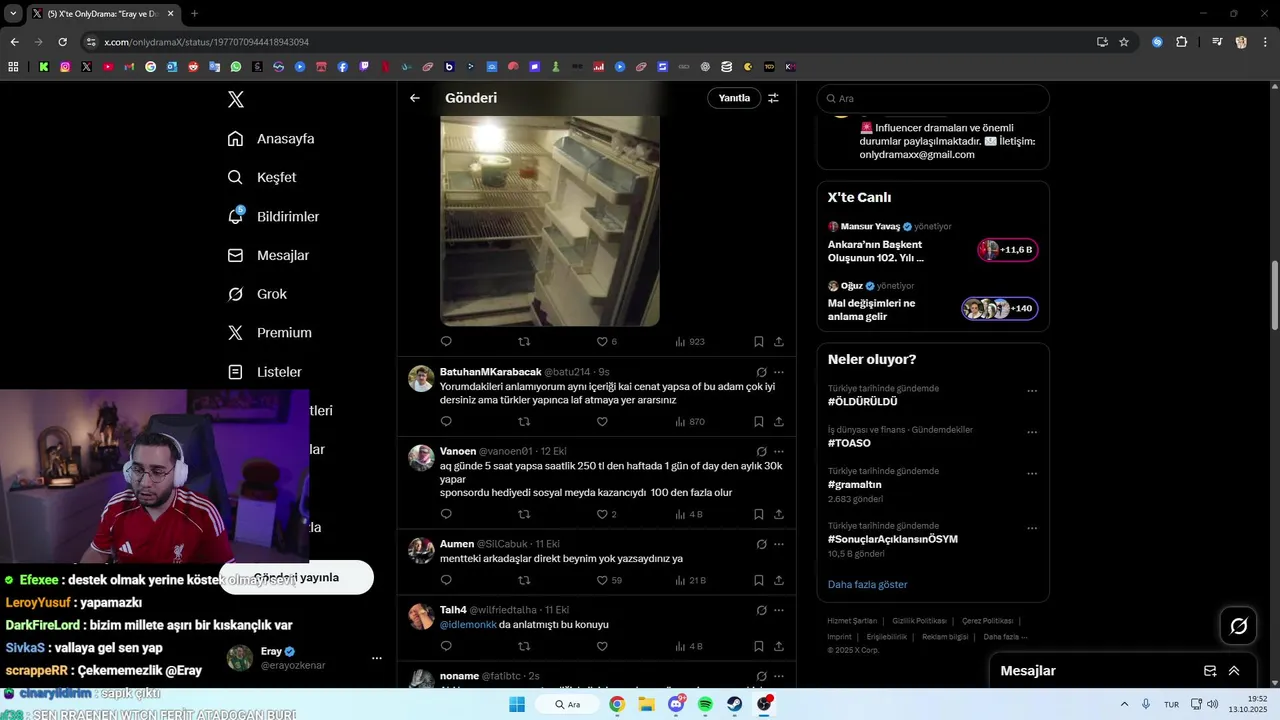Open the Grok floating button
The width and height of the screenshot is (1280, 720).
(1239, 626)
